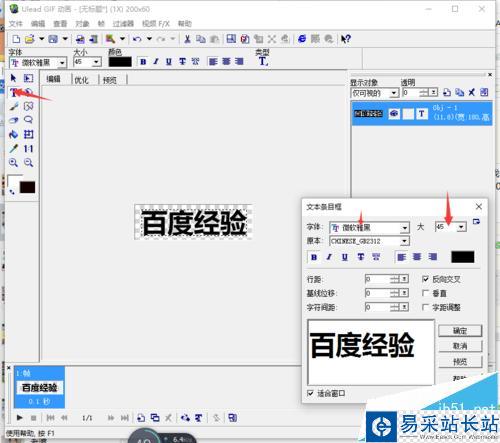Viewport: 500px width, 443px height.
Task: Center-align text in attribute toolbar
Action: pyautogui.click(x=226, y=61)
